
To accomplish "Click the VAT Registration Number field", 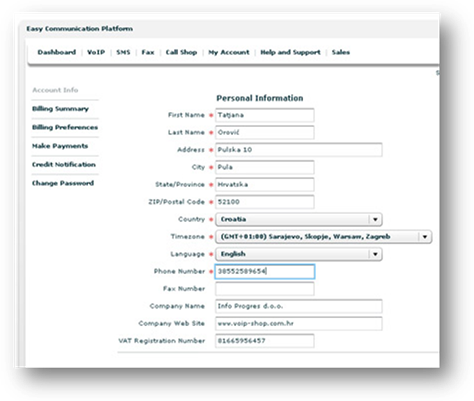I will coord(265,341).
